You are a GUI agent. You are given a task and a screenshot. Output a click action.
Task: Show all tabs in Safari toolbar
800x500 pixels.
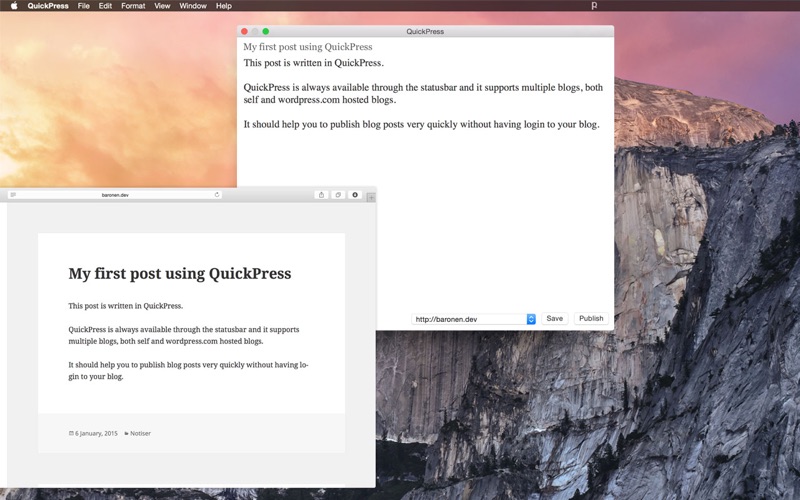tap(338, 195)
